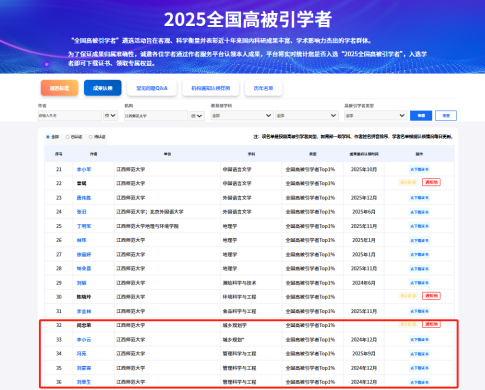Open the author match-mode dropdown
The height and width of the screenshot is (390, 485).
(111, 116)
